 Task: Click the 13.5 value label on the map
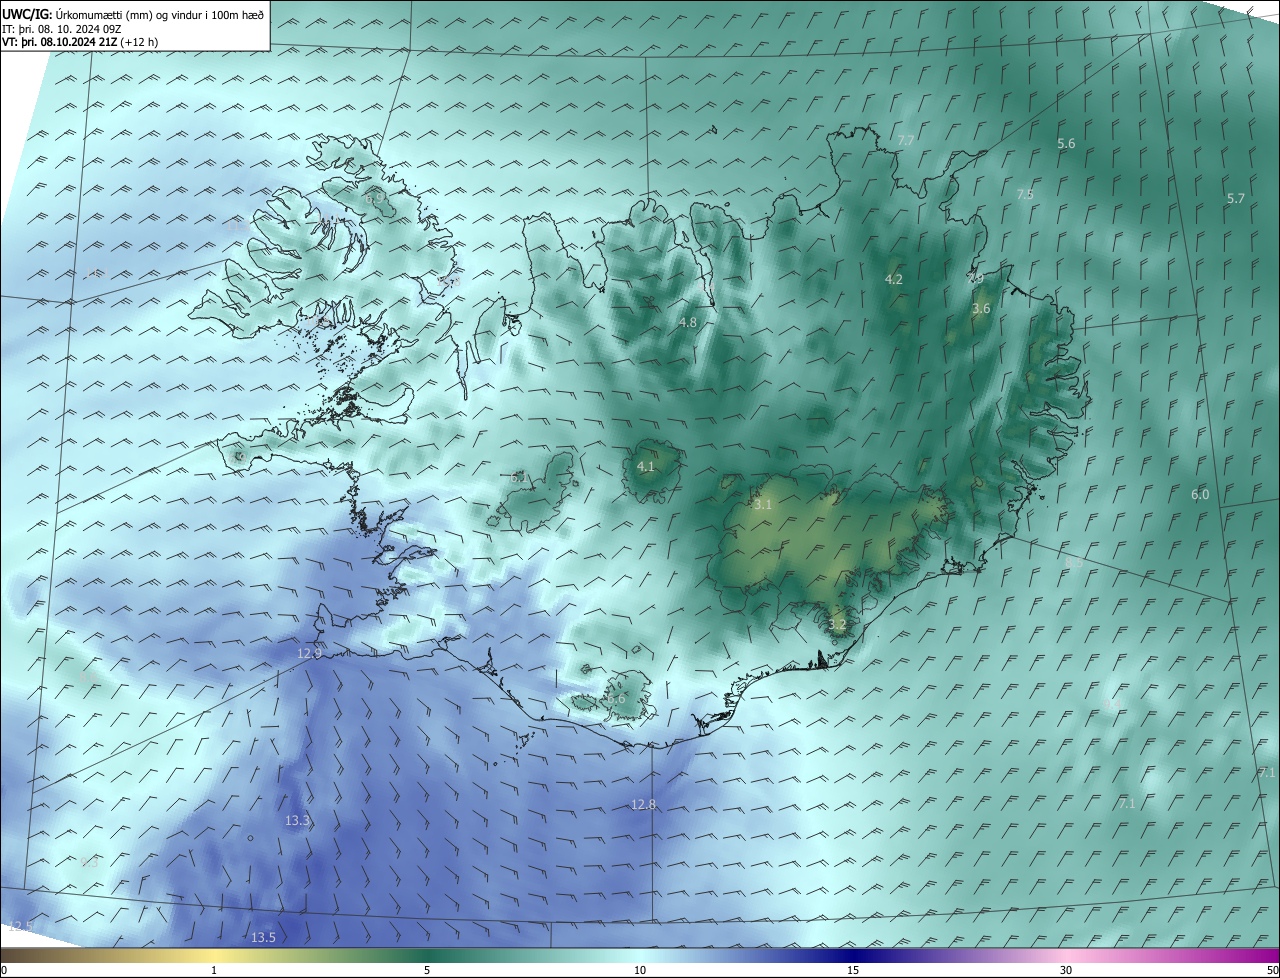pos(263,938)
